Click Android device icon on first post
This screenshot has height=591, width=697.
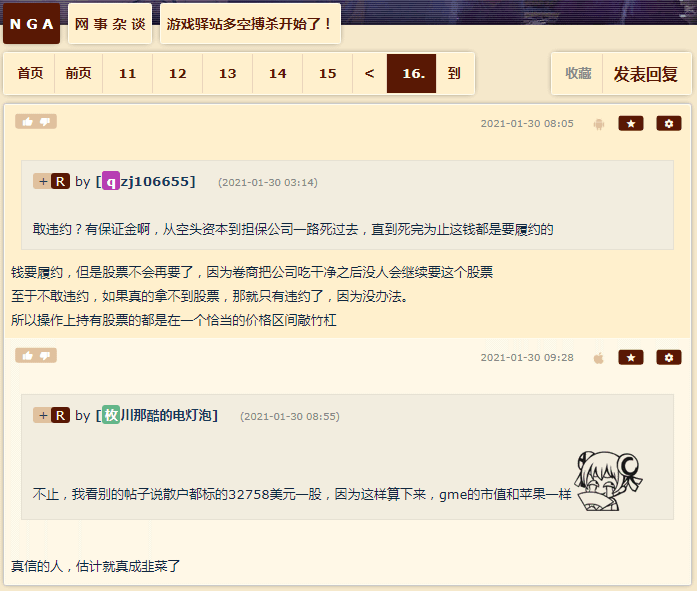pos(599,124)
